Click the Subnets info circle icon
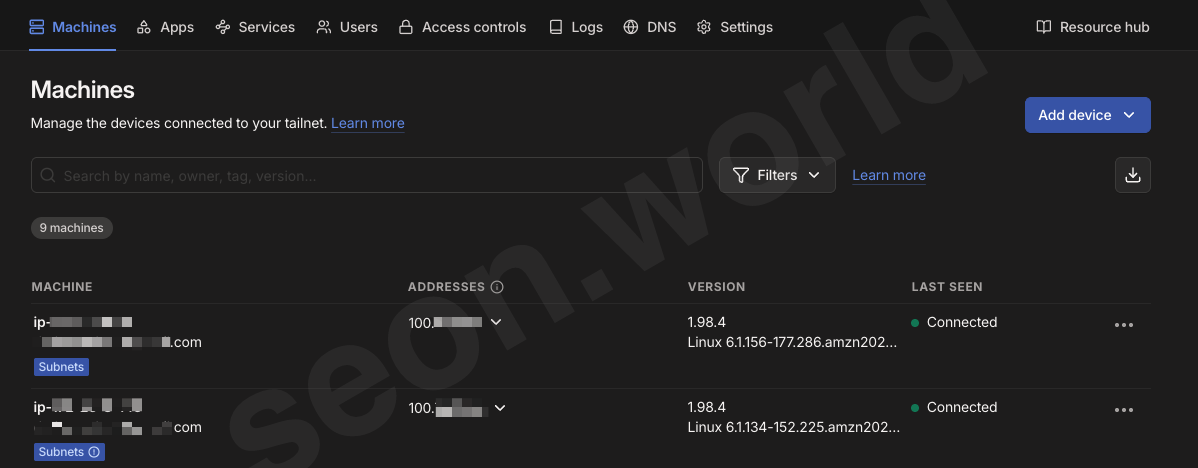The height and width of the screenshot is (468, 1198). click(x=94, y=452)
